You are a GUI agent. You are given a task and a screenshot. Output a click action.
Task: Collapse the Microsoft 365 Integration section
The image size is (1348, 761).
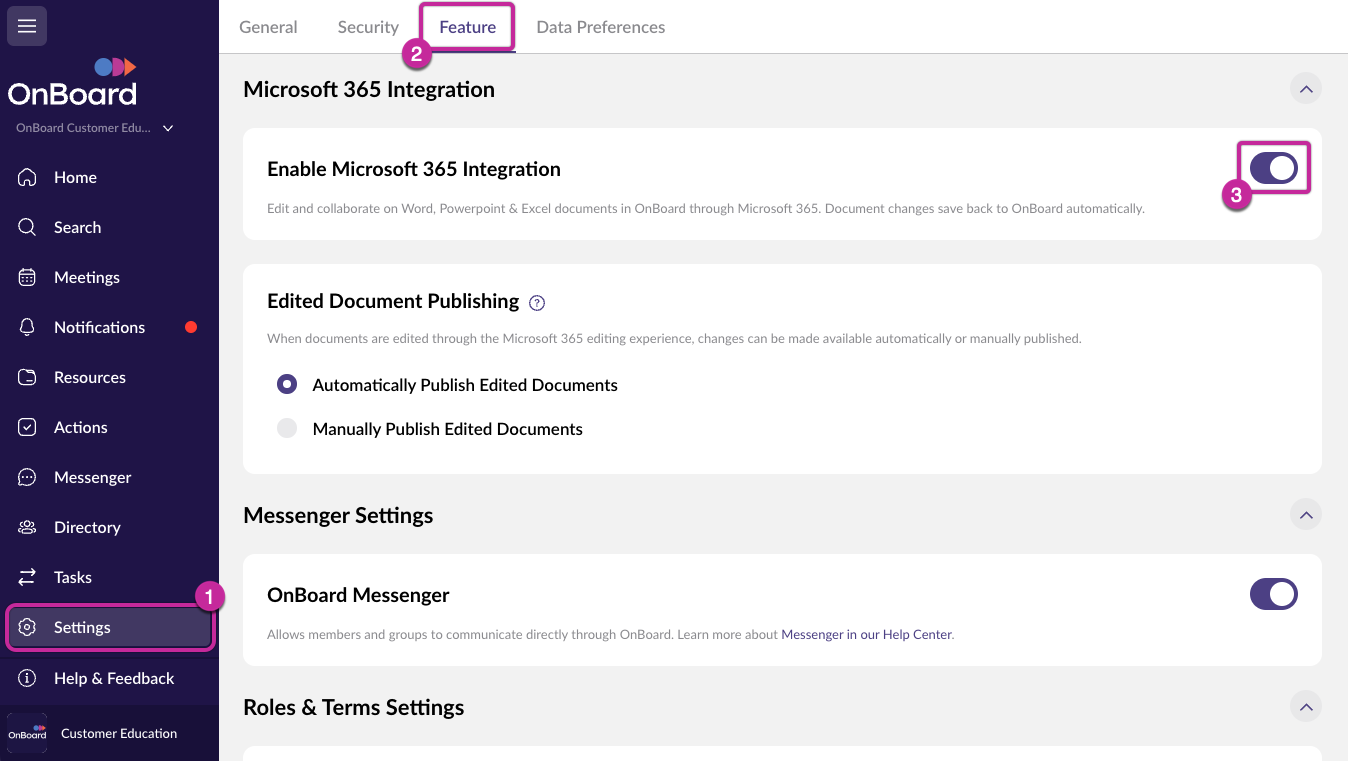coord(1304,89)
